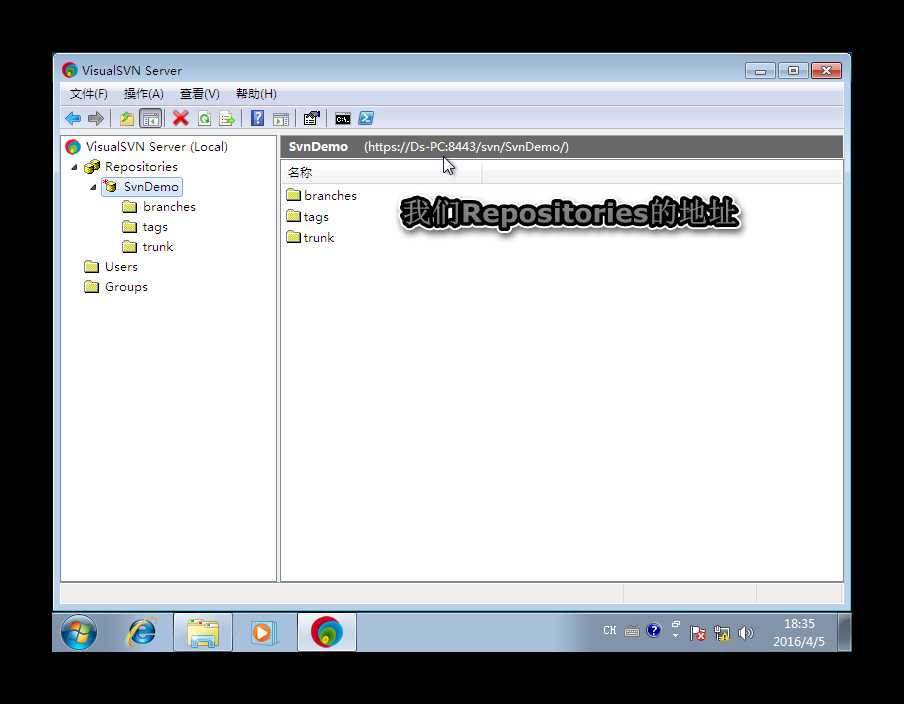904x704 pixels.
Task: Click the network status icon in tray
Action: pyautogui.click(x=721, y=633)
